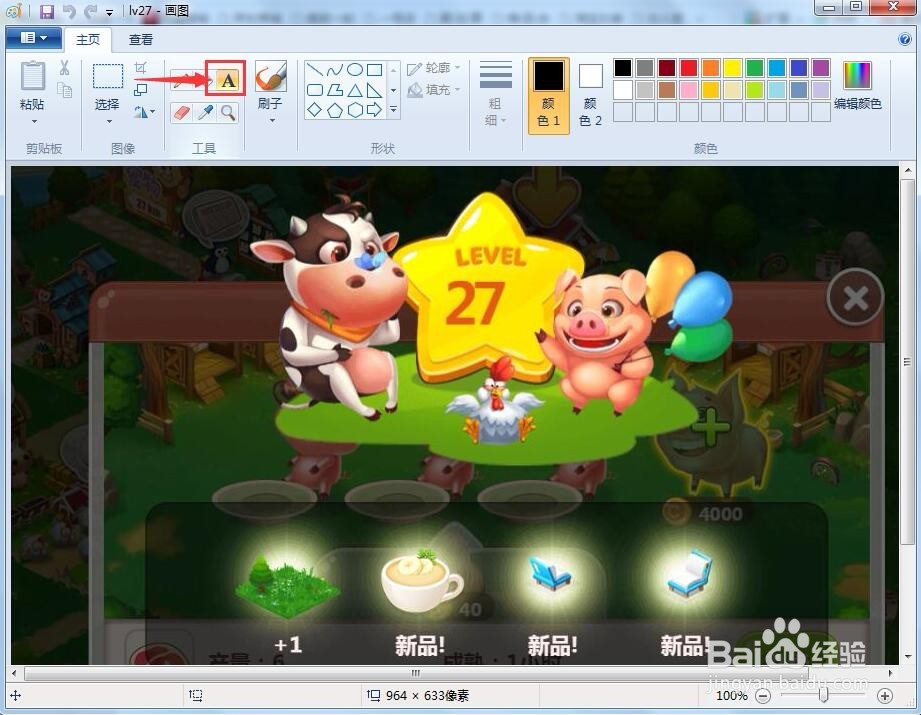921x715 pixels.
Task: Activate 颜色 1 color slot
Action: [549, 96]
